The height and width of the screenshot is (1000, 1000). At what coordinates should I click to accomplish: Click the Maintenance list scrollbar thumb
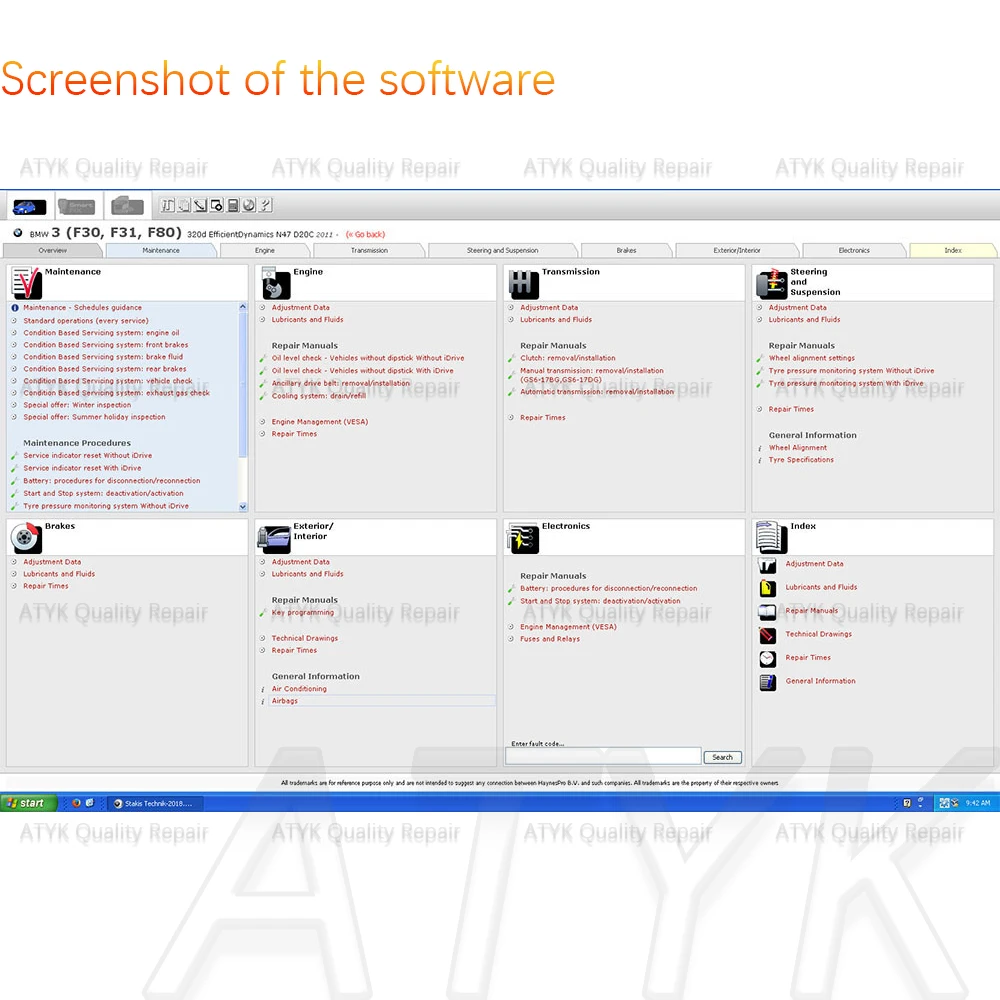click(242, 384)
